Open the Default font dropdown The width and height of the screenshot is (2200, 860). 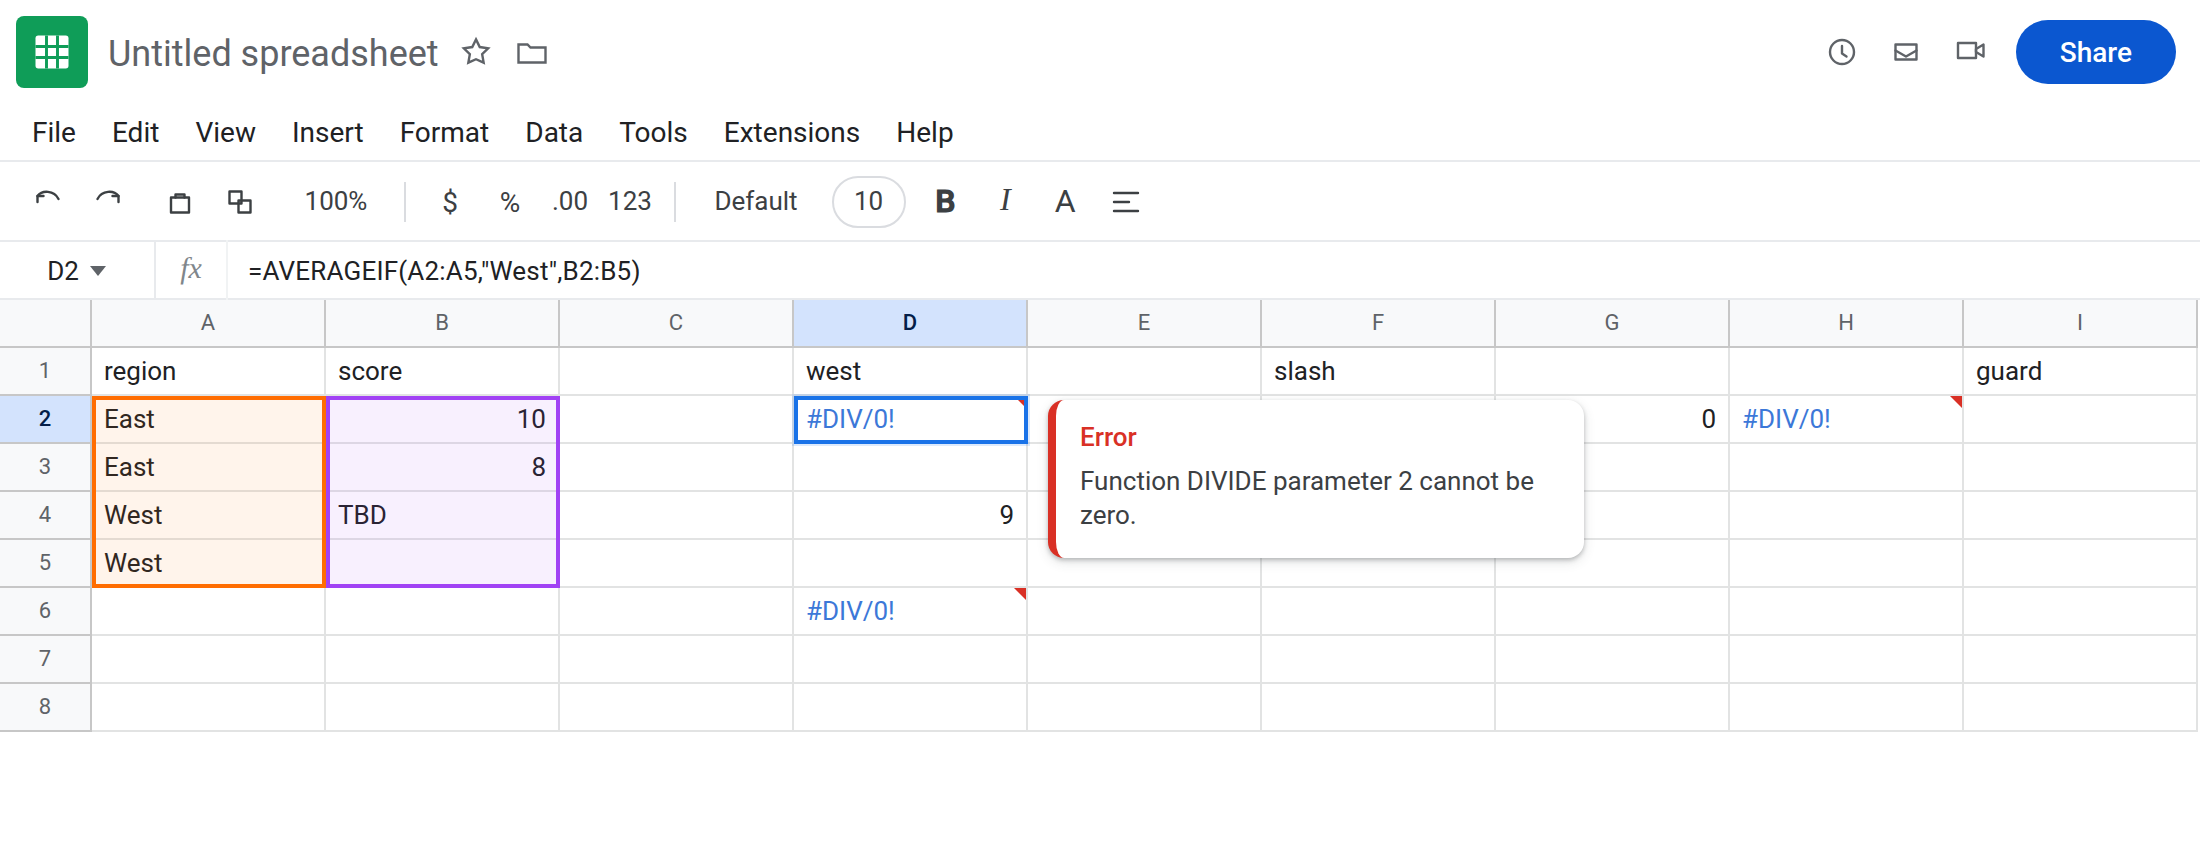click(756, 202)
